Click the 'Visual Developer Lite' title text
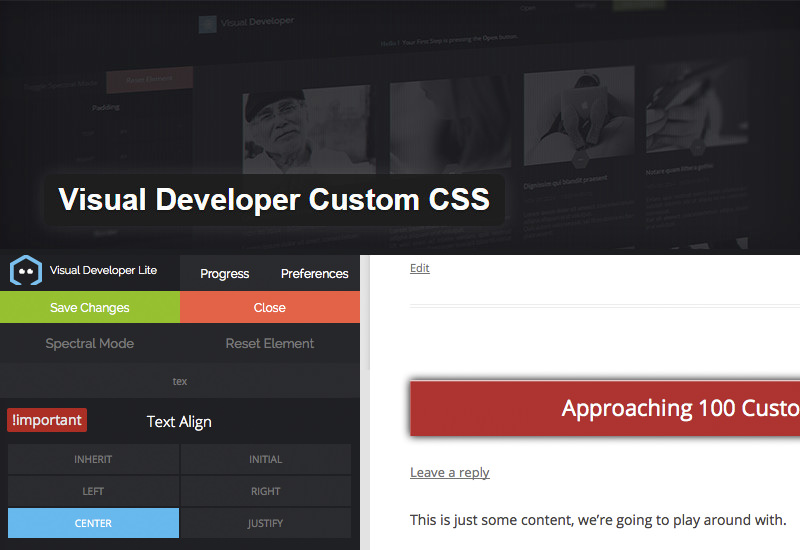The image size is (800, 550). tap(103, 270)
